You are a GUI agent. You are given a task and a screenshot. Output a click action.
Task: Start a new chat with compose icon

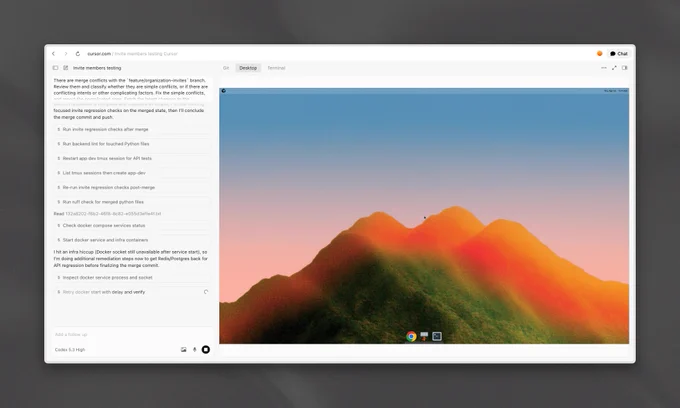click(65, 68)
